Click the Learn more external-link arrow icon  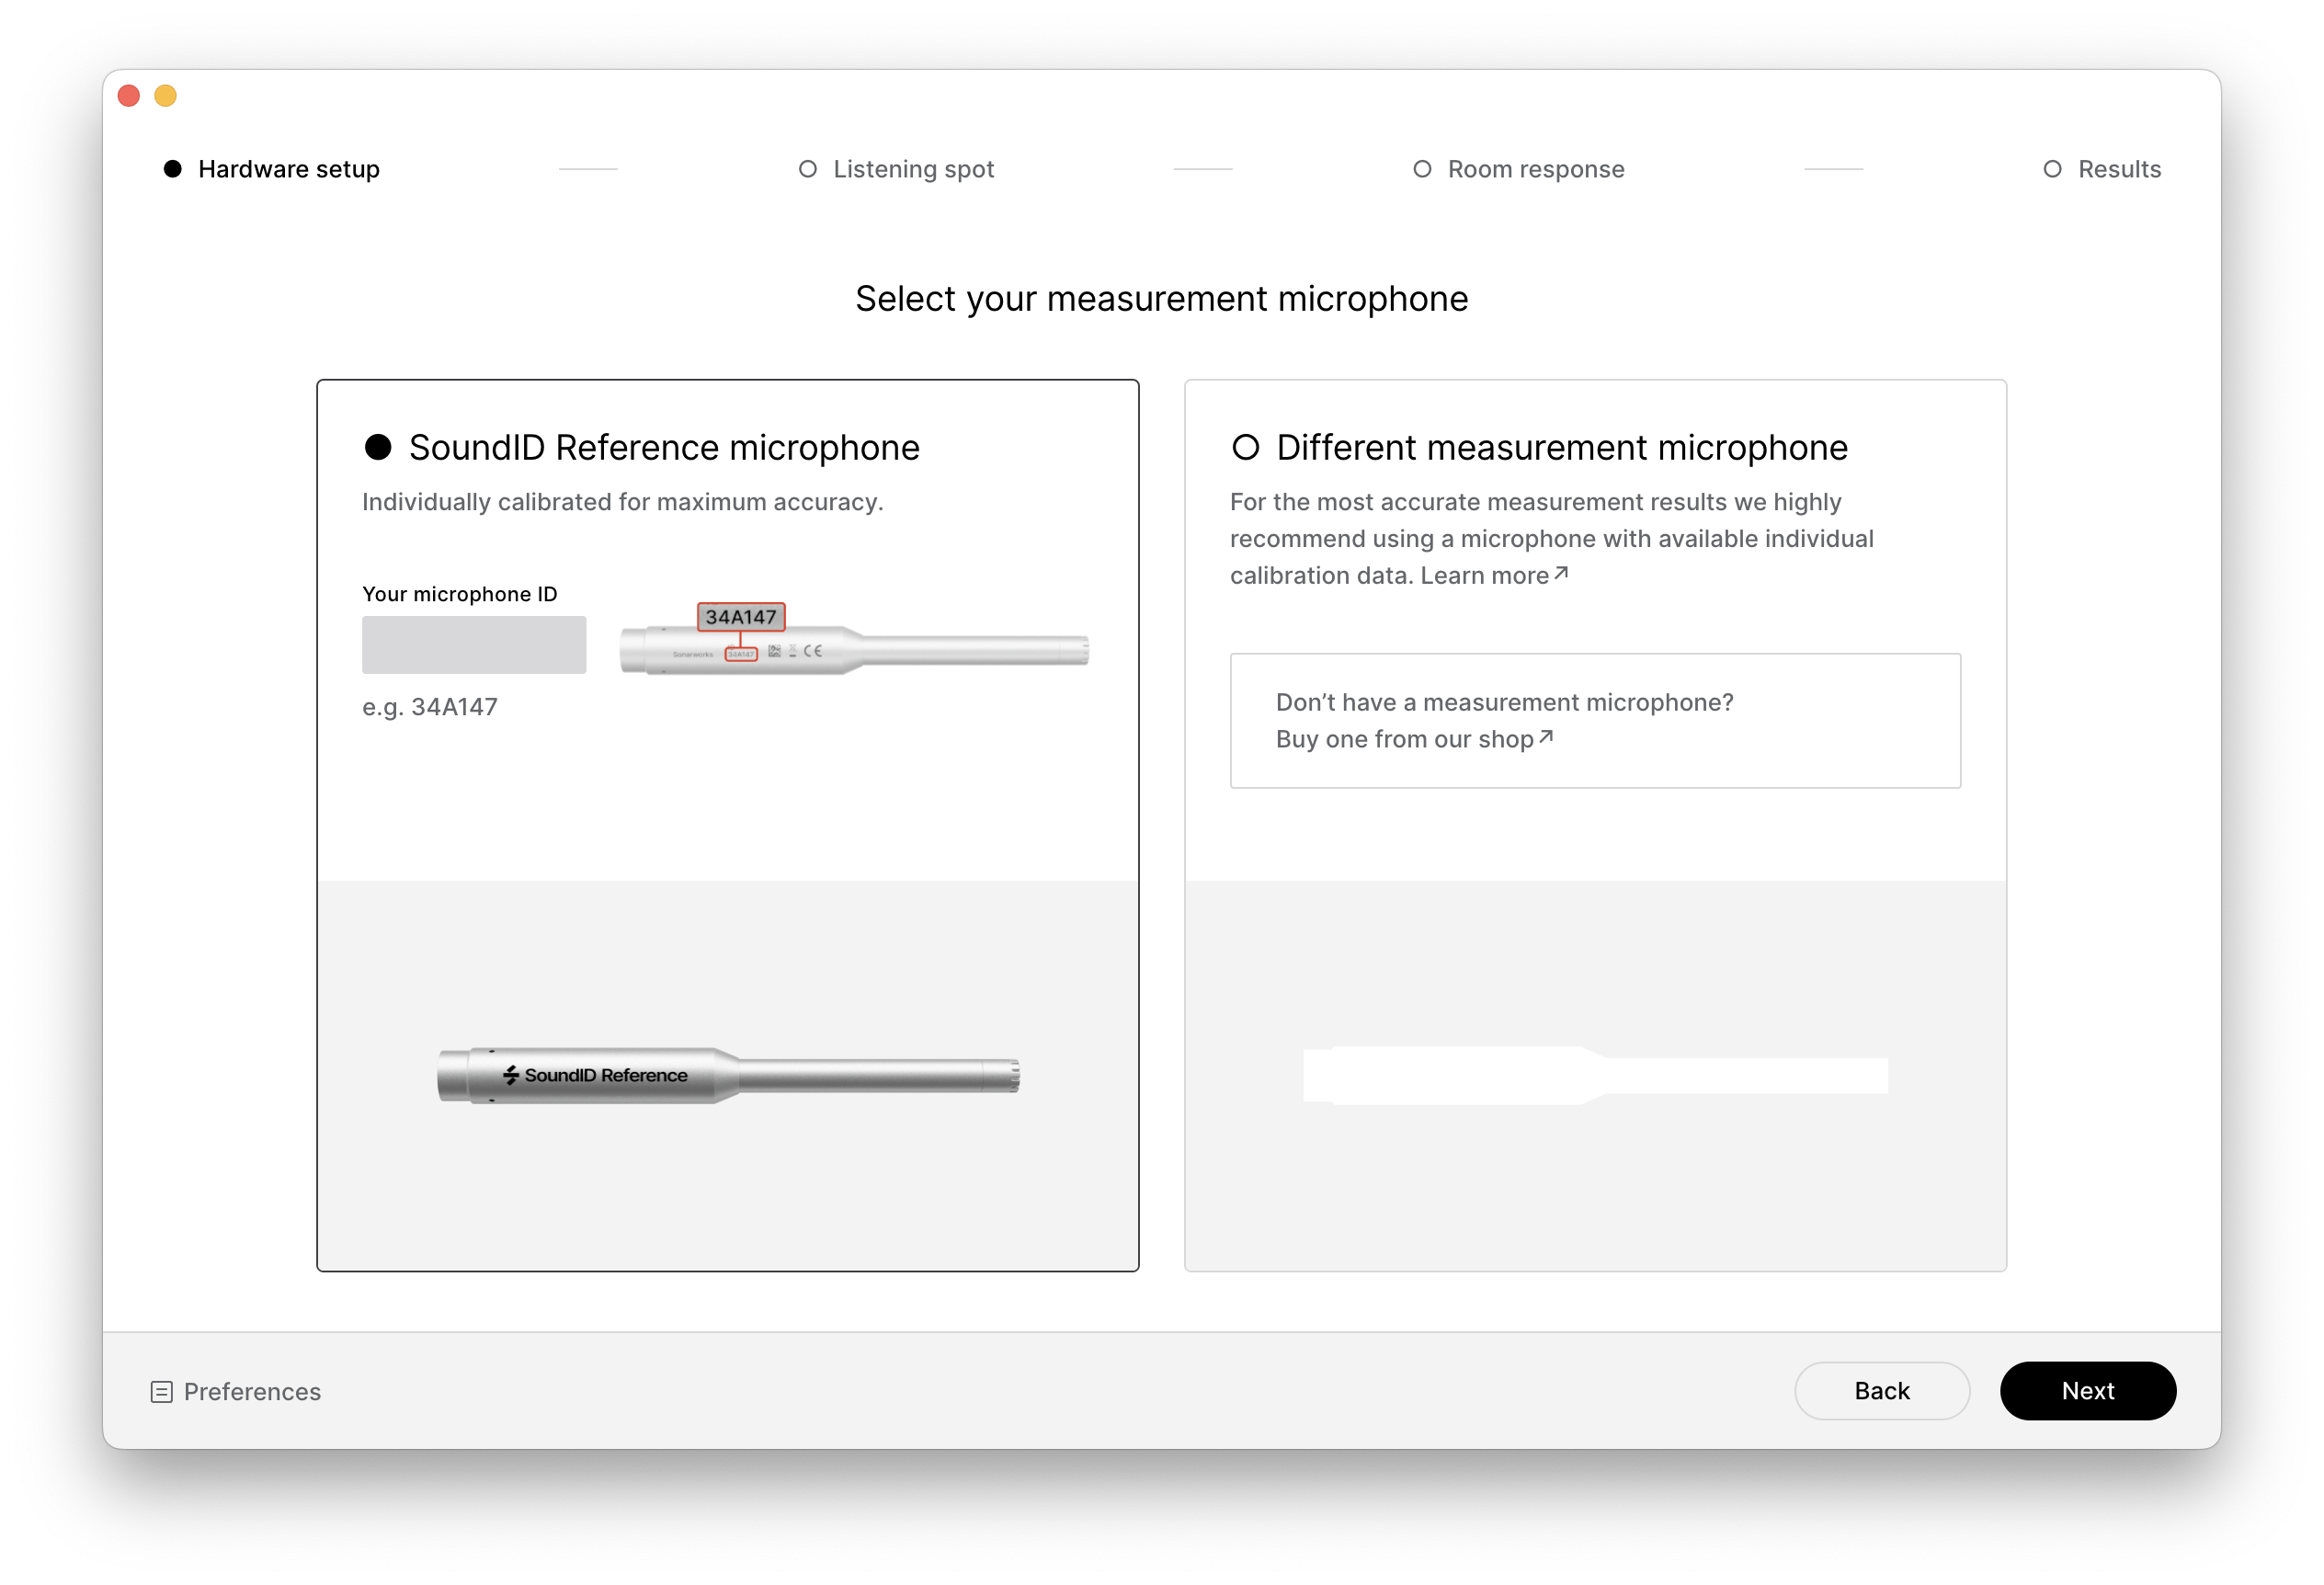(x=1561, y=574)
